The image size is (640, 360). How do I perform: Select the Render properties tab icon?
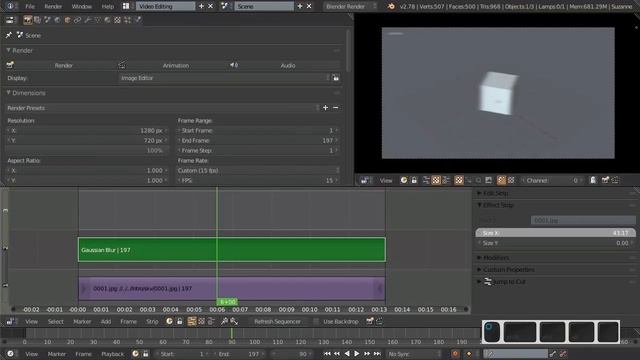(x=27, y=20)
